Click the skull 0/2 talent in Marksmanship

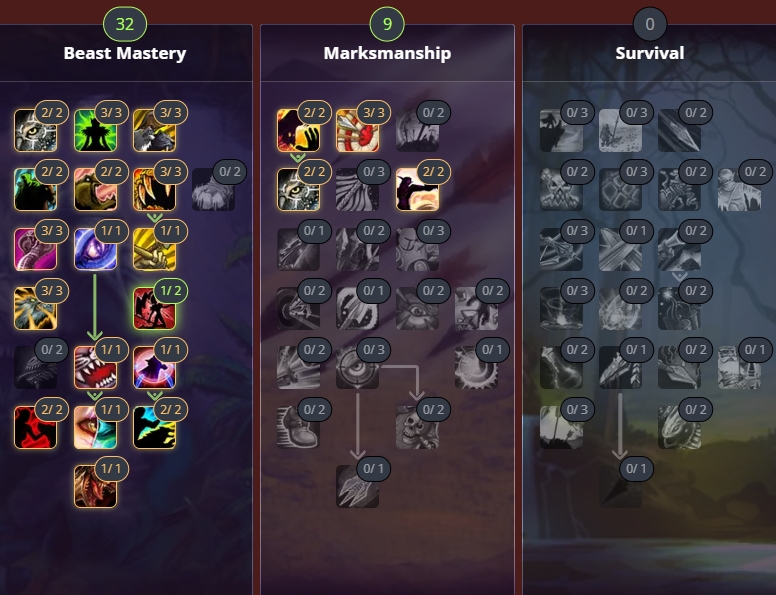(417, 427)
